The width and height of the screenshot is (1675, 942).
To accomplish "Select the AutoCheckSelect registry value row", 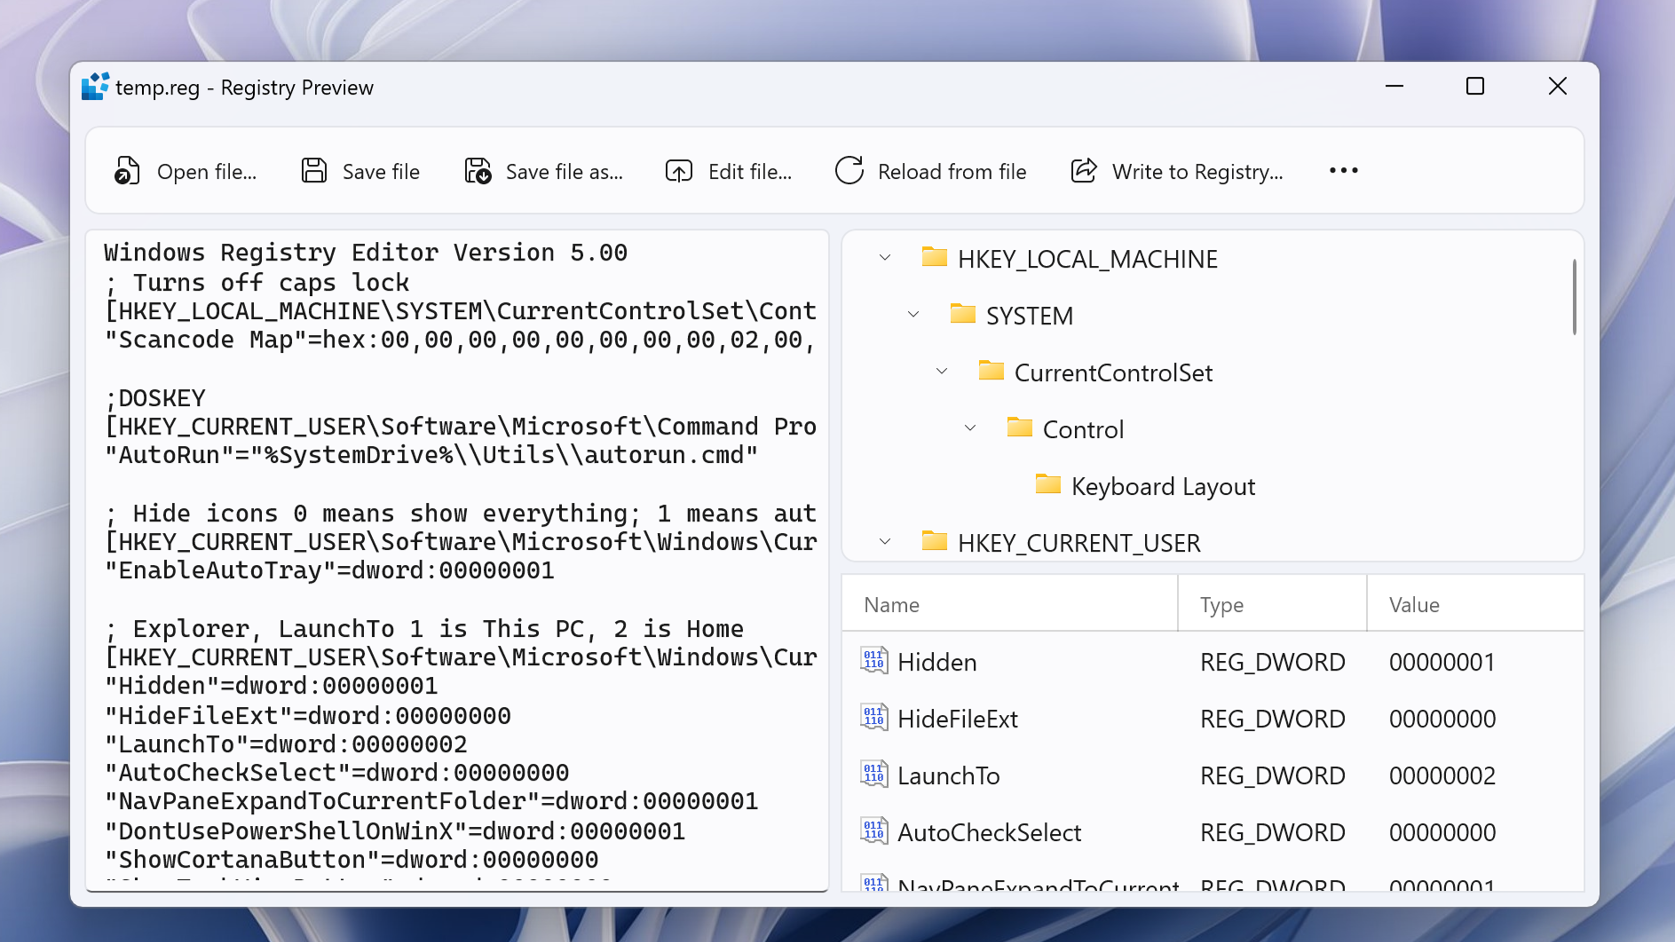I will [x=1213, y=832].
